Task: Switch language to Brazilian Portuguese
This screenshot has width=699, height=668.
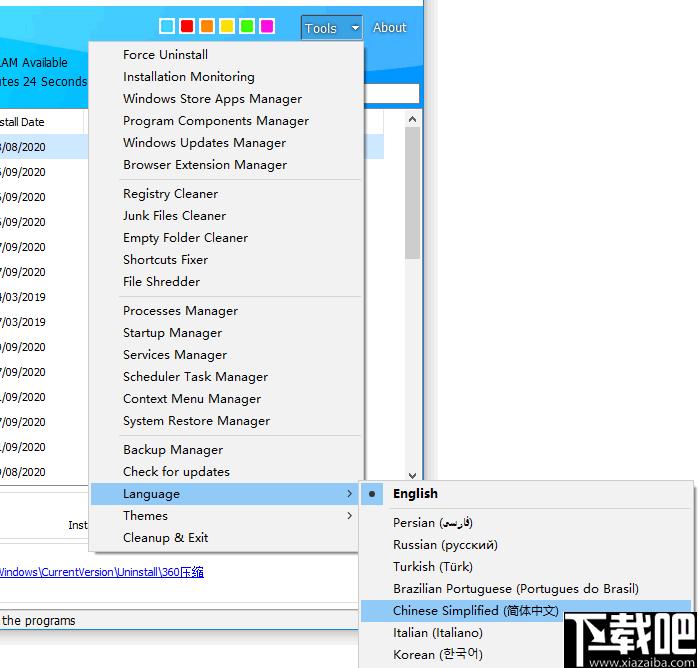Action: tap(526, 589)
